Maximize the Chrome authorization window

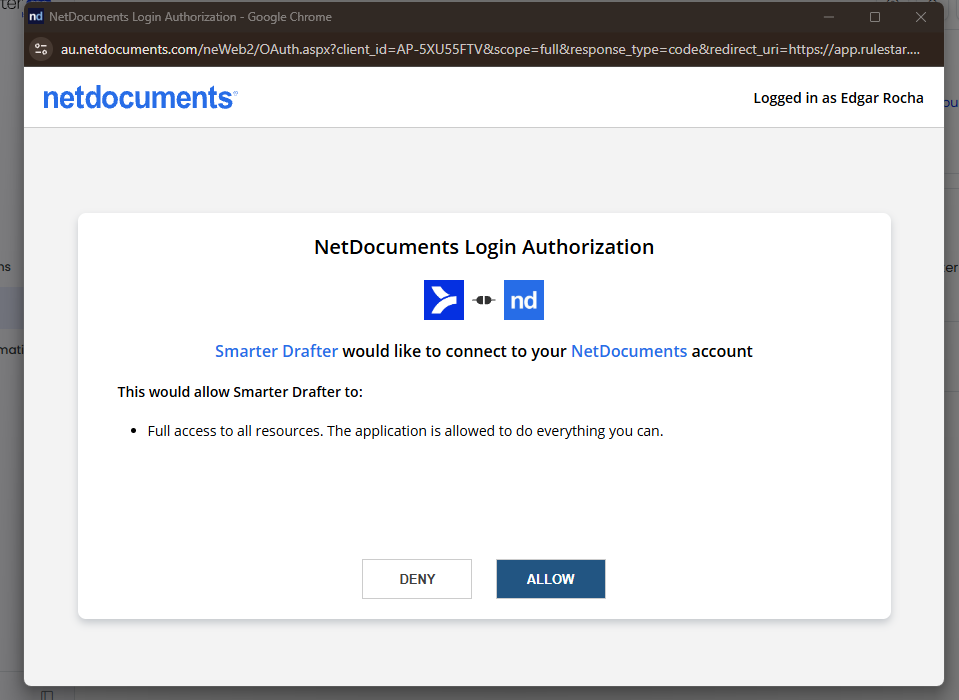pyautogui.click(x=875, y=17)
